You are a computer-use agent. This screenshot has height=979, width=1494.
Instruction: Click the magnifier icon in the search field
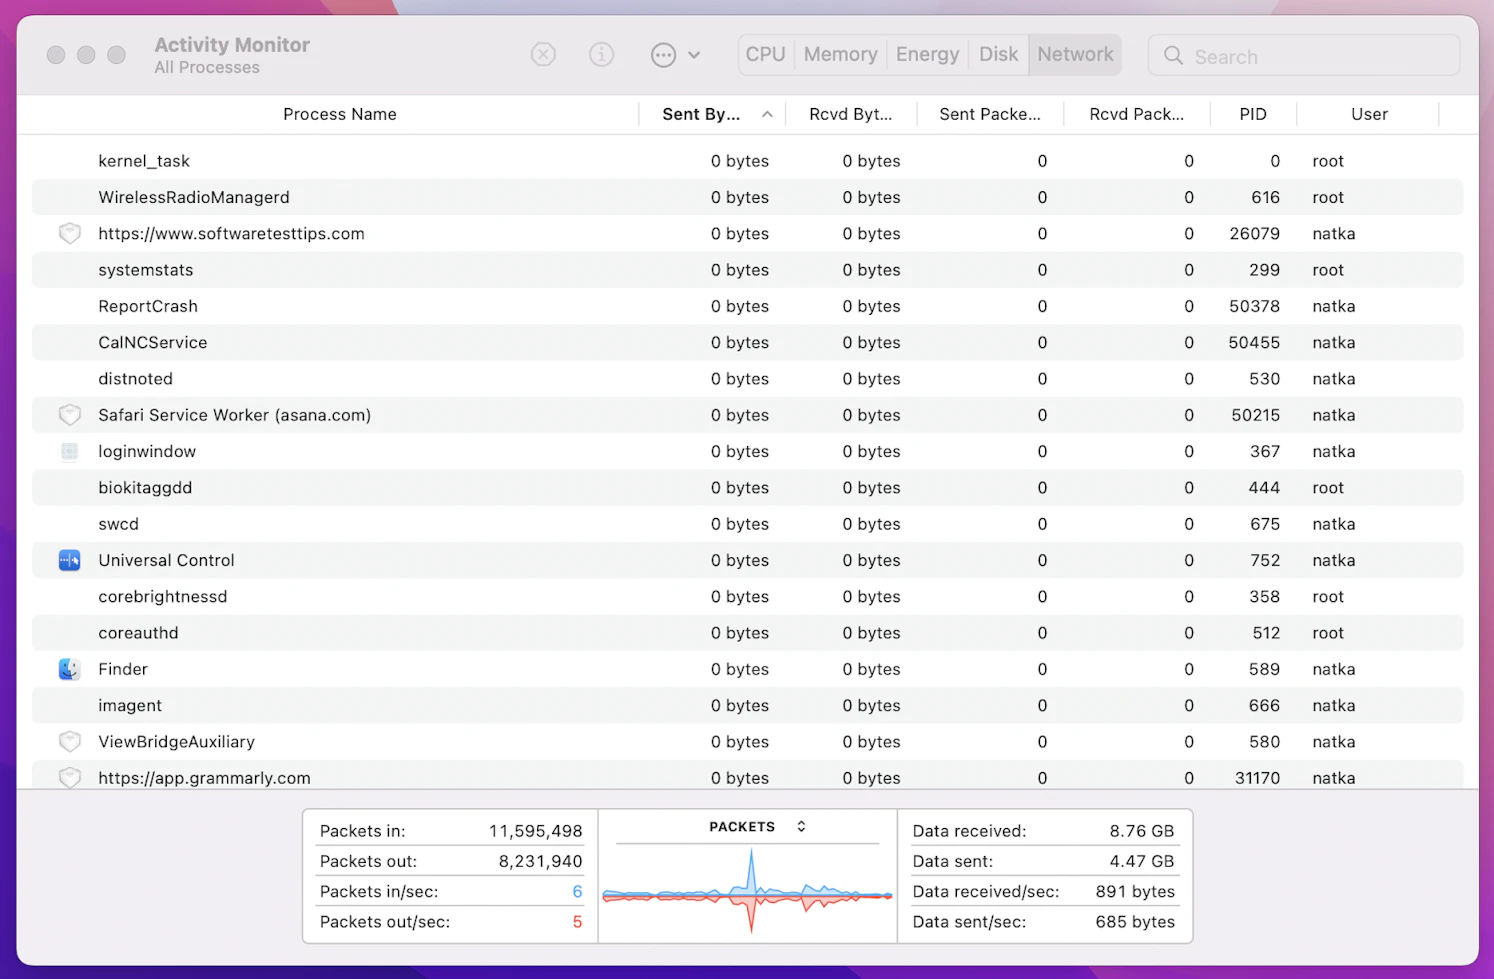click(1173, 56)
